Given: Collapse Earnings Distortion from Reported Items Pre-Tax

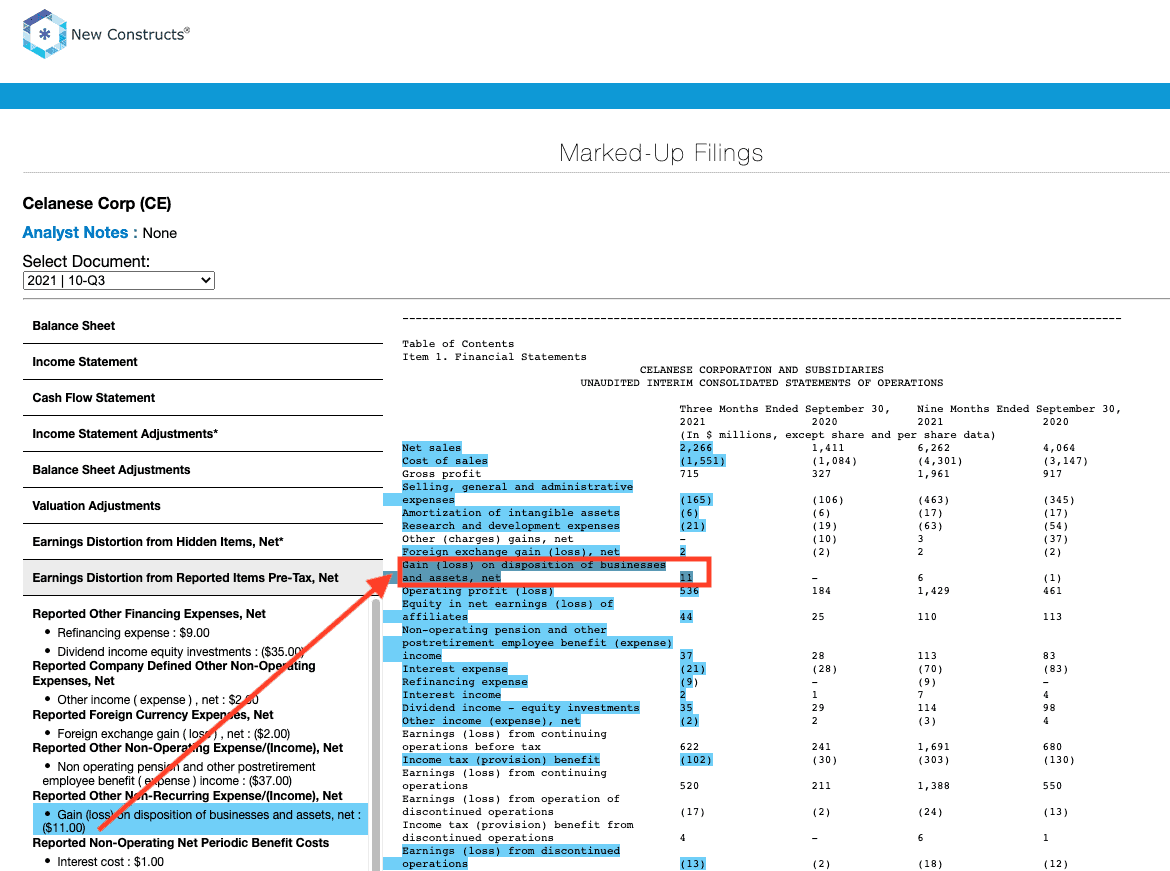Looking at the screenshot, I should pos(203,578).
